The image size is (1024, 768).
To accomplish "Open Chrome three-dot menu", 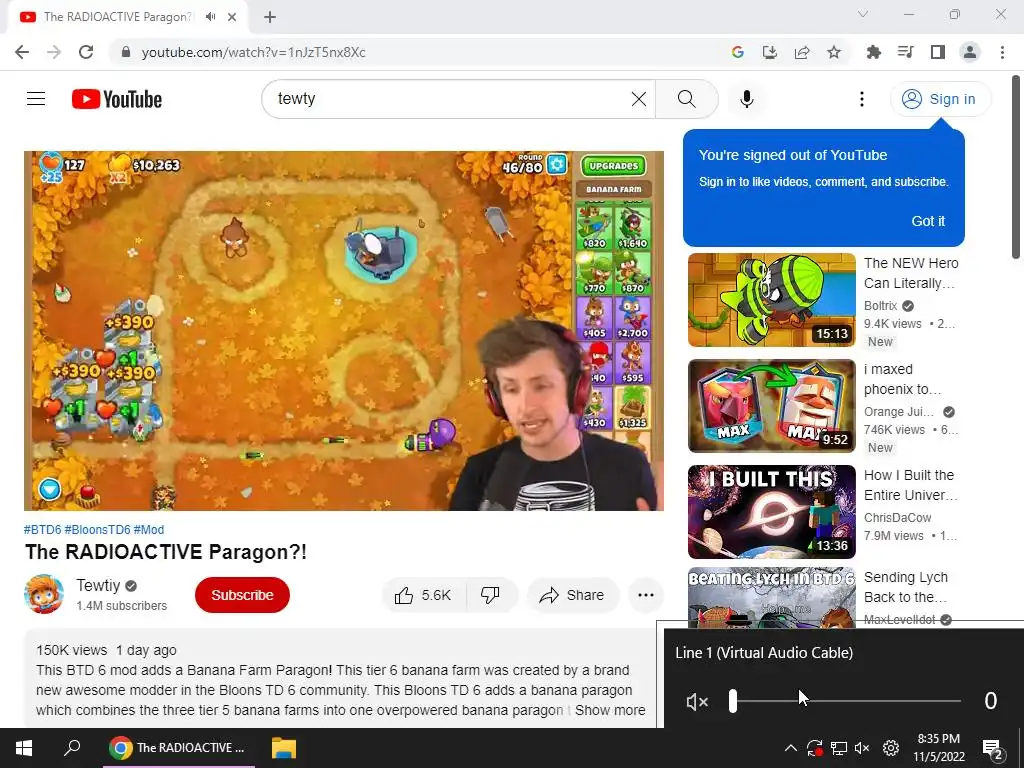I will point(1002,52).
